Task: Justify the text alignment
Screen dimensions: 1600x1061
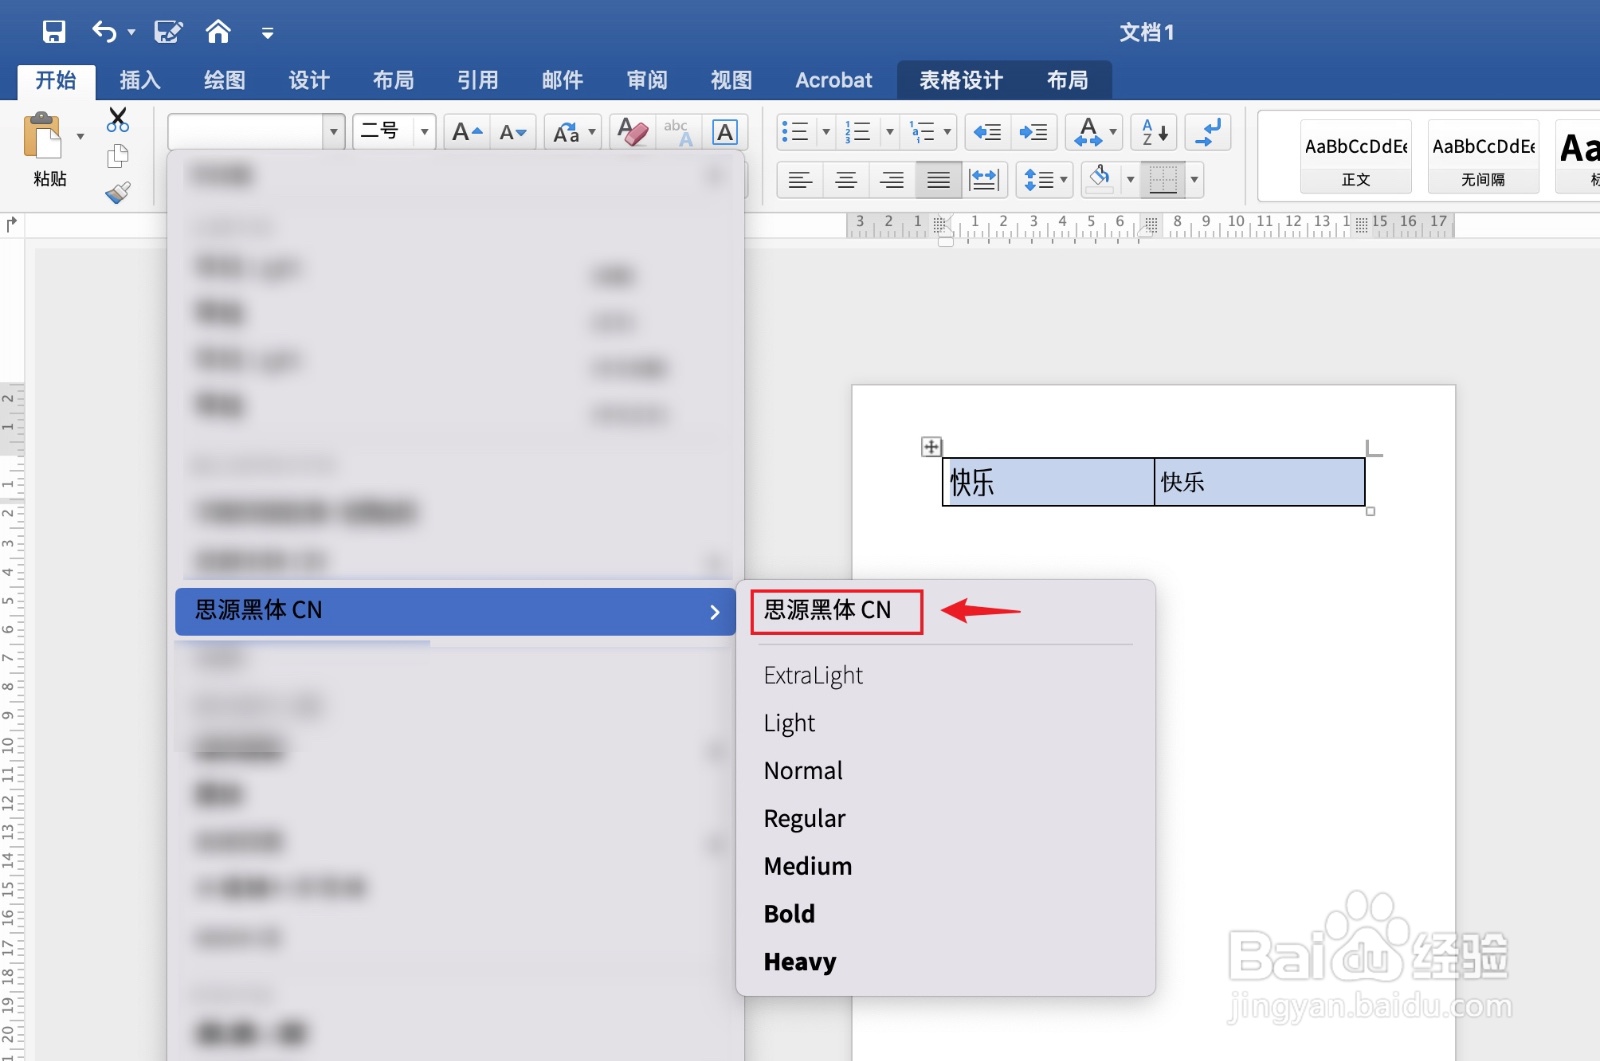Action: (x=938, y=180)
